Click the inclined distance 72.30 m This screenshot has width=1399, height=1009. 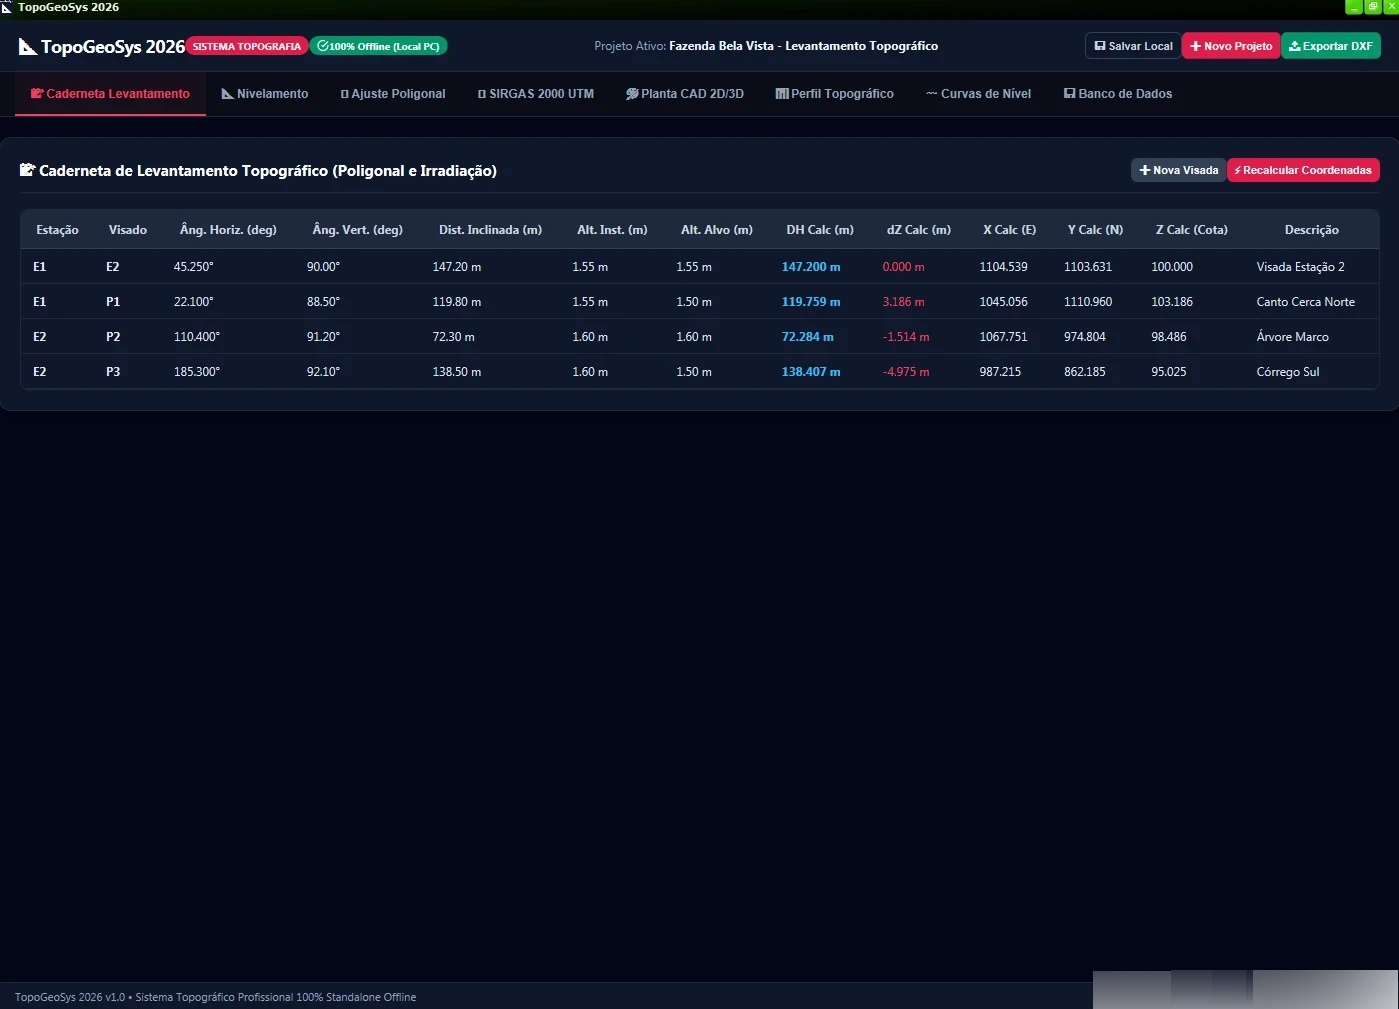click(453, 337)
